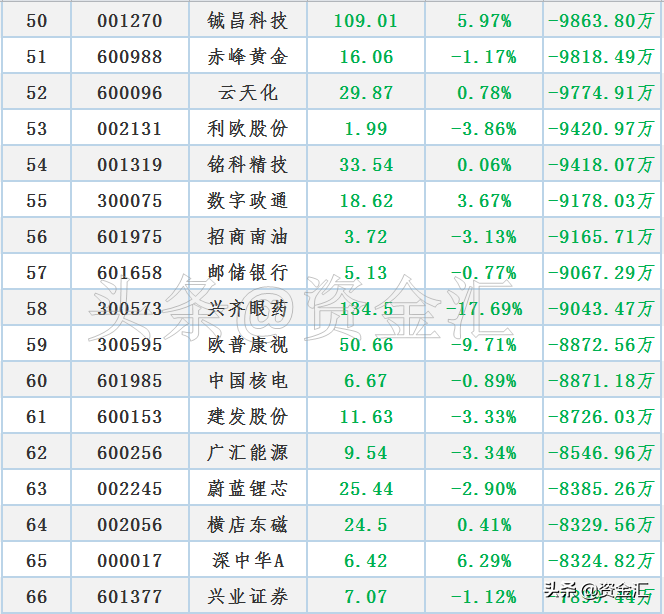This screenshot has width=664, height=614.
Task: Click stock name 兴齐眼药
Action: click(247, 309)
